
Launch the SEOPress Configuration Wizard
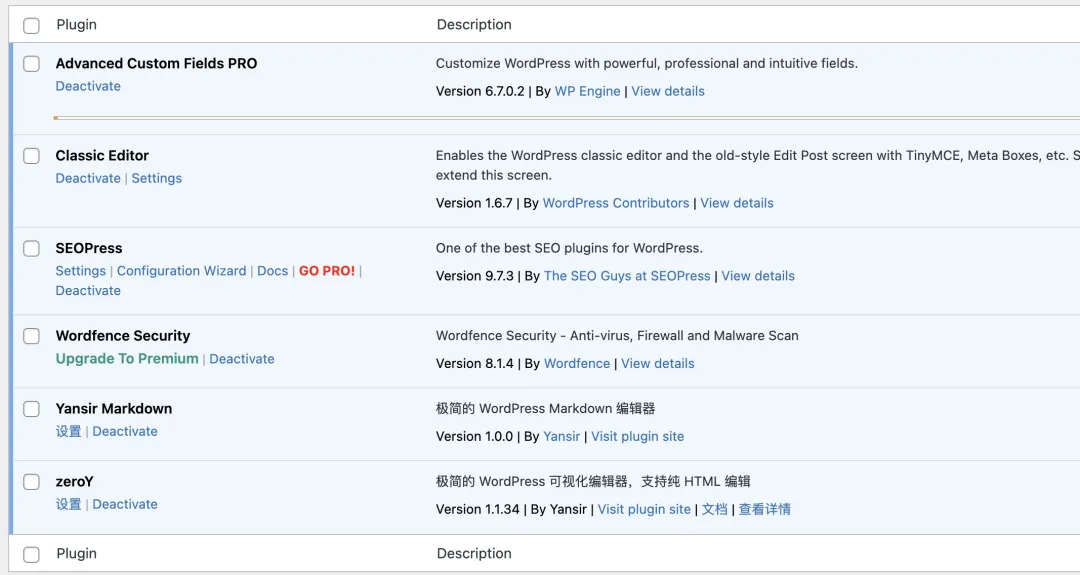pos(181,271)
